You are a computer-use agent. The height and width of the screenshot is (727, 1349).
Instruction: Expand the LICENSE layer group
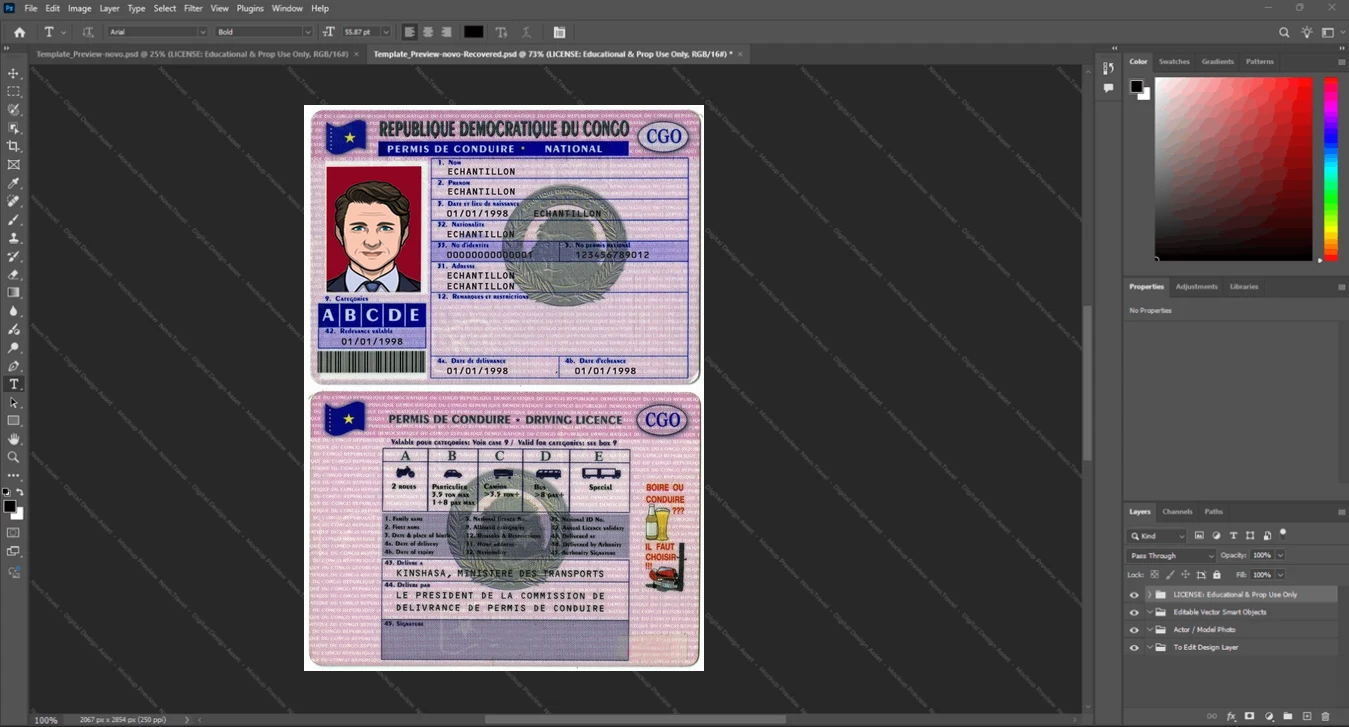1149,594
